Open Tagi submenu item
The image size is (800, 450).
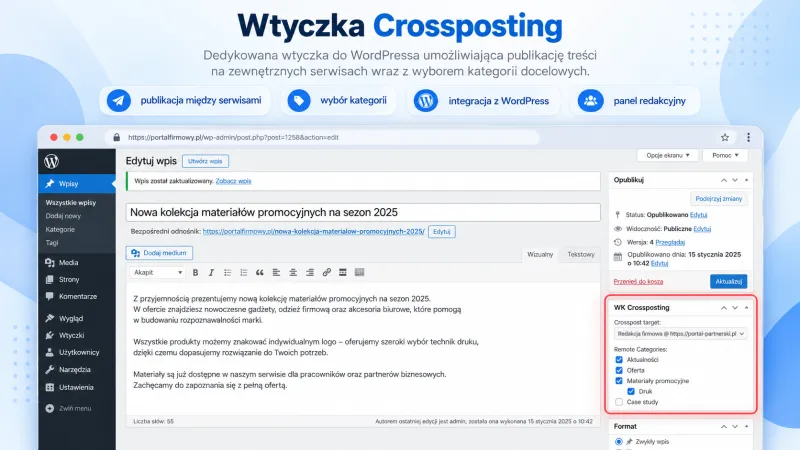point(52,243)
